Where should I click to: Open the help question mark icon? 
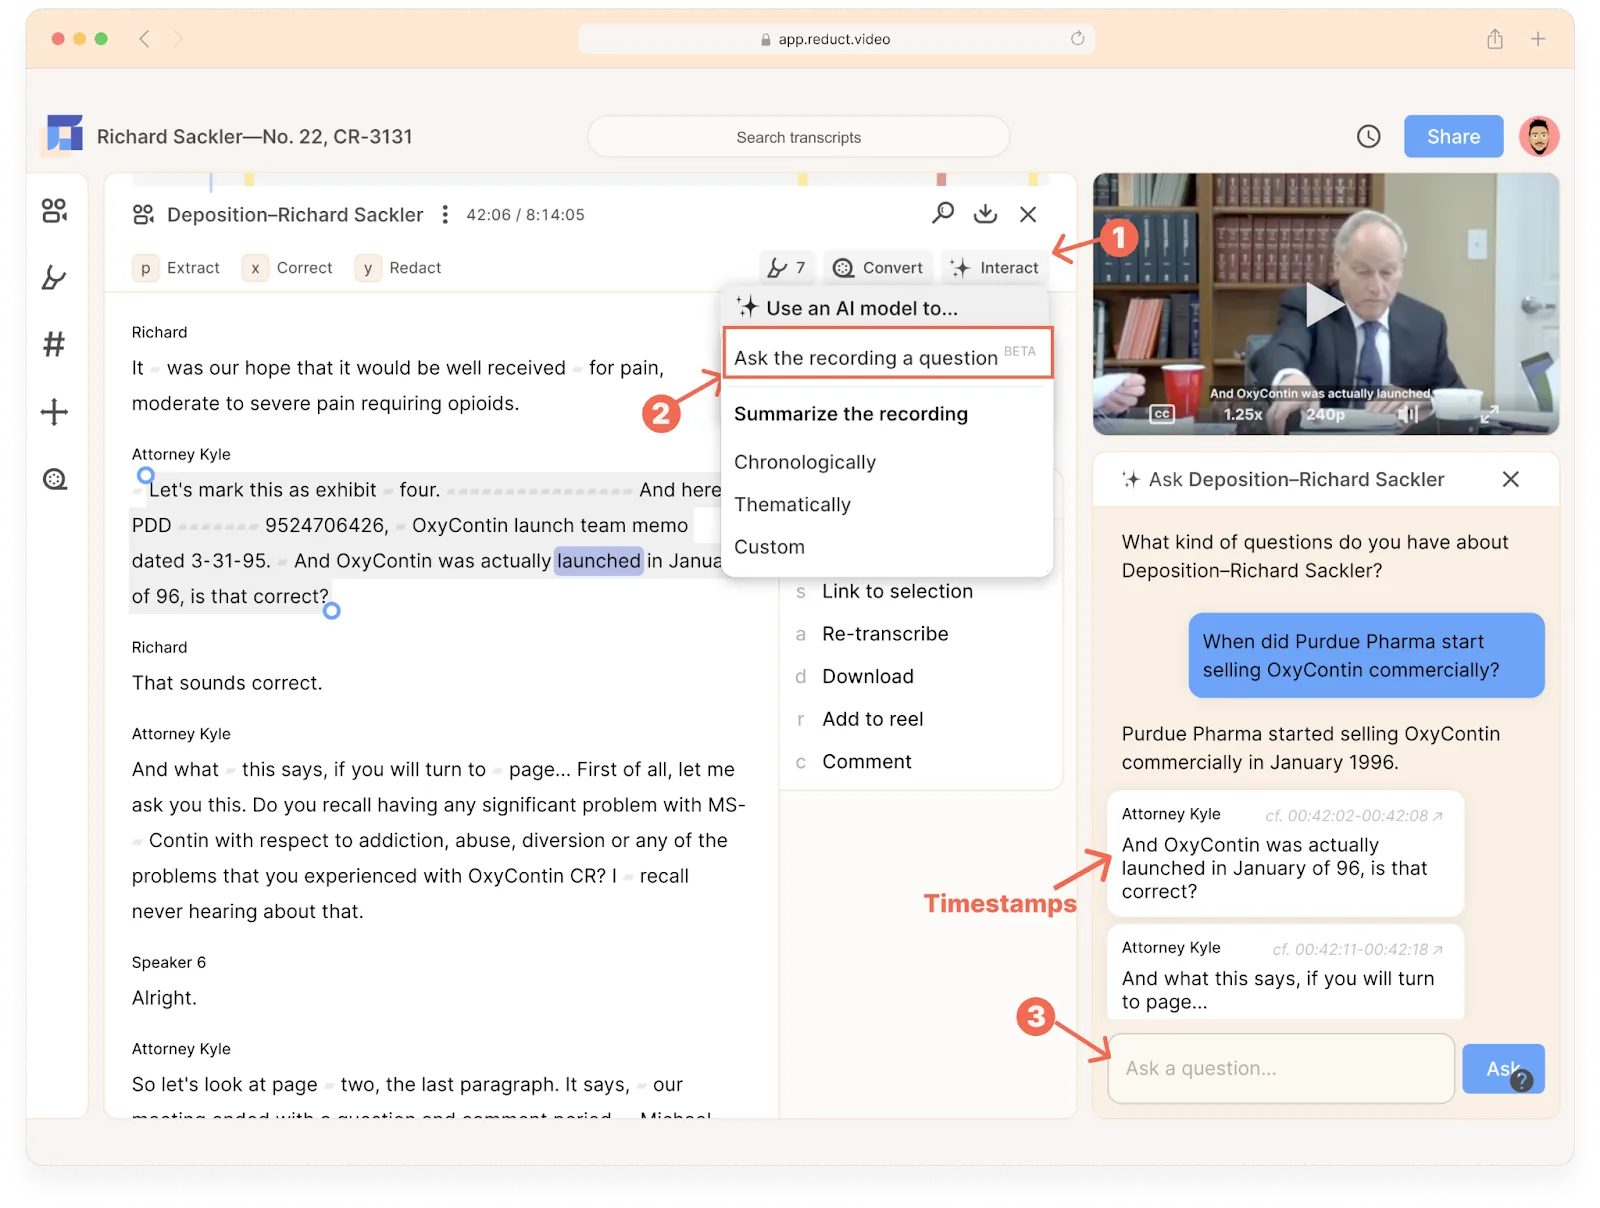click(1522, 1080)
